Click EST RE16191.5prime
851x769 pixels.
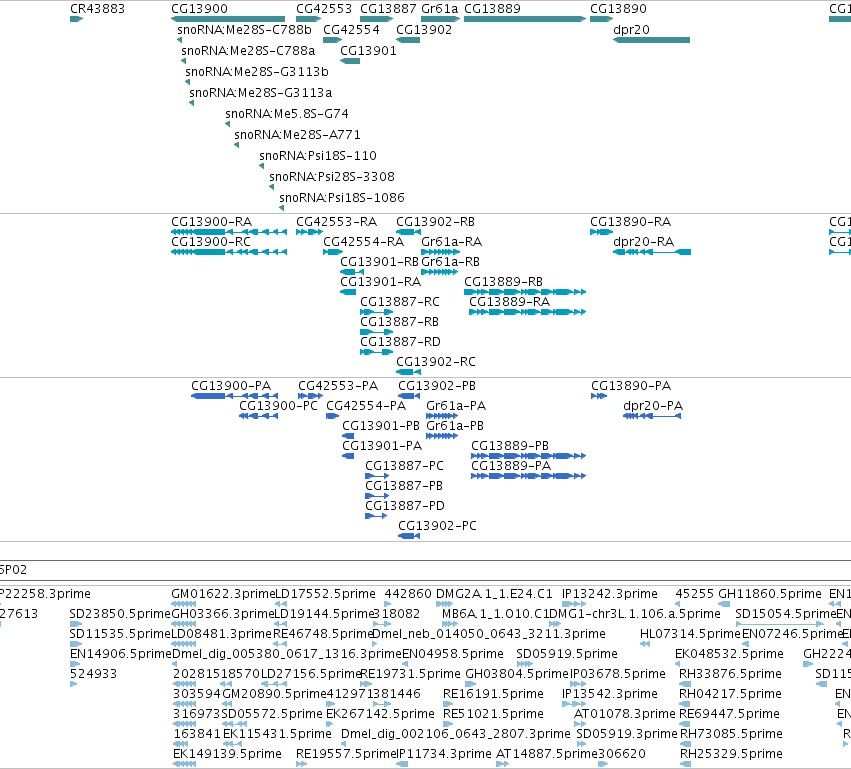pyautogui.click(x=493, y=694)
